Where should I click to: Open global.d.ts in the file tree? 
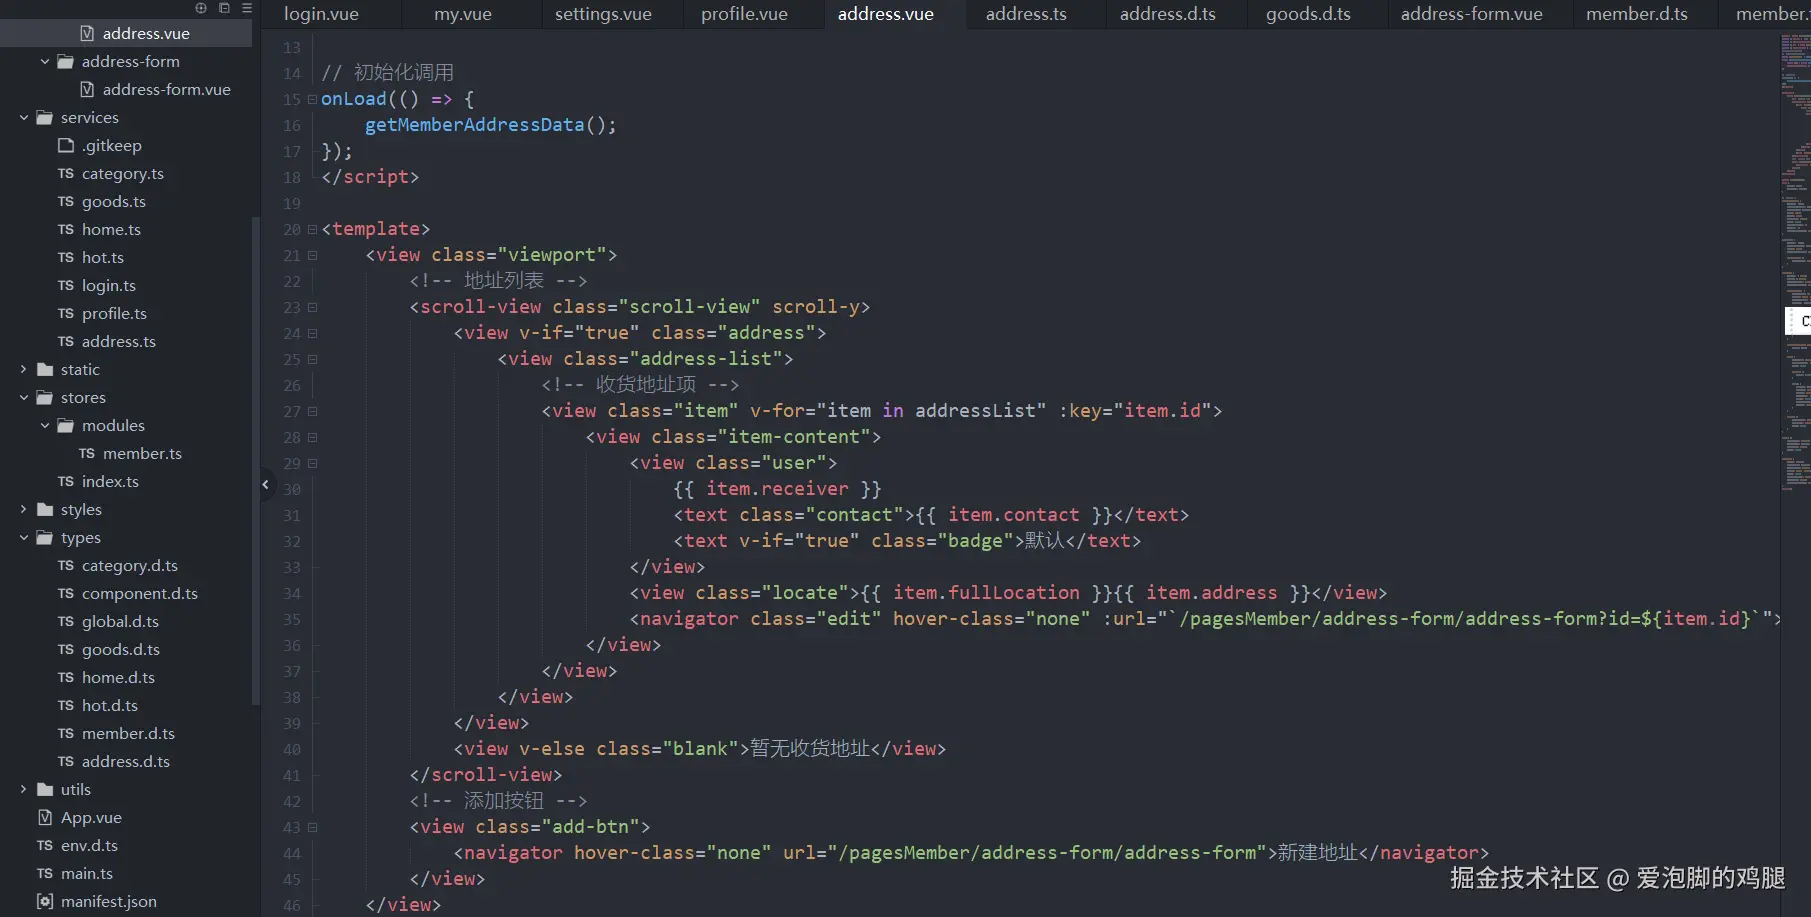[x=120, y=621]
